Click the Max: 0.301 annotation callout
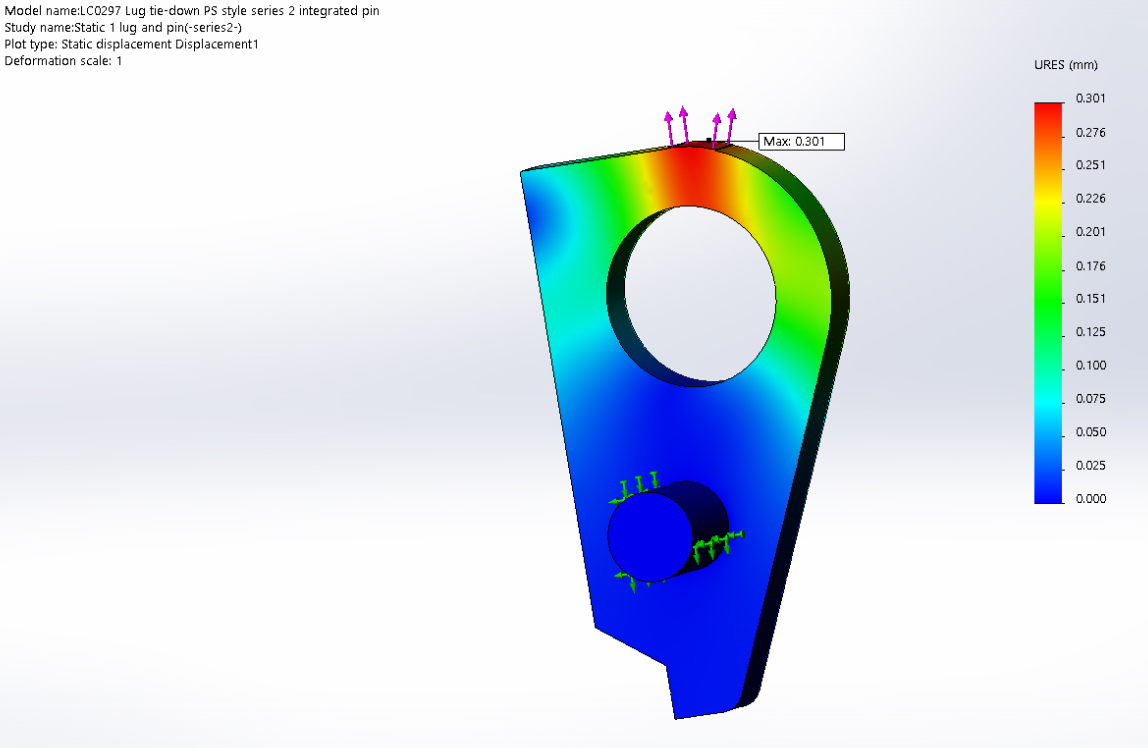1148x748 pixels. click(801, 141)
